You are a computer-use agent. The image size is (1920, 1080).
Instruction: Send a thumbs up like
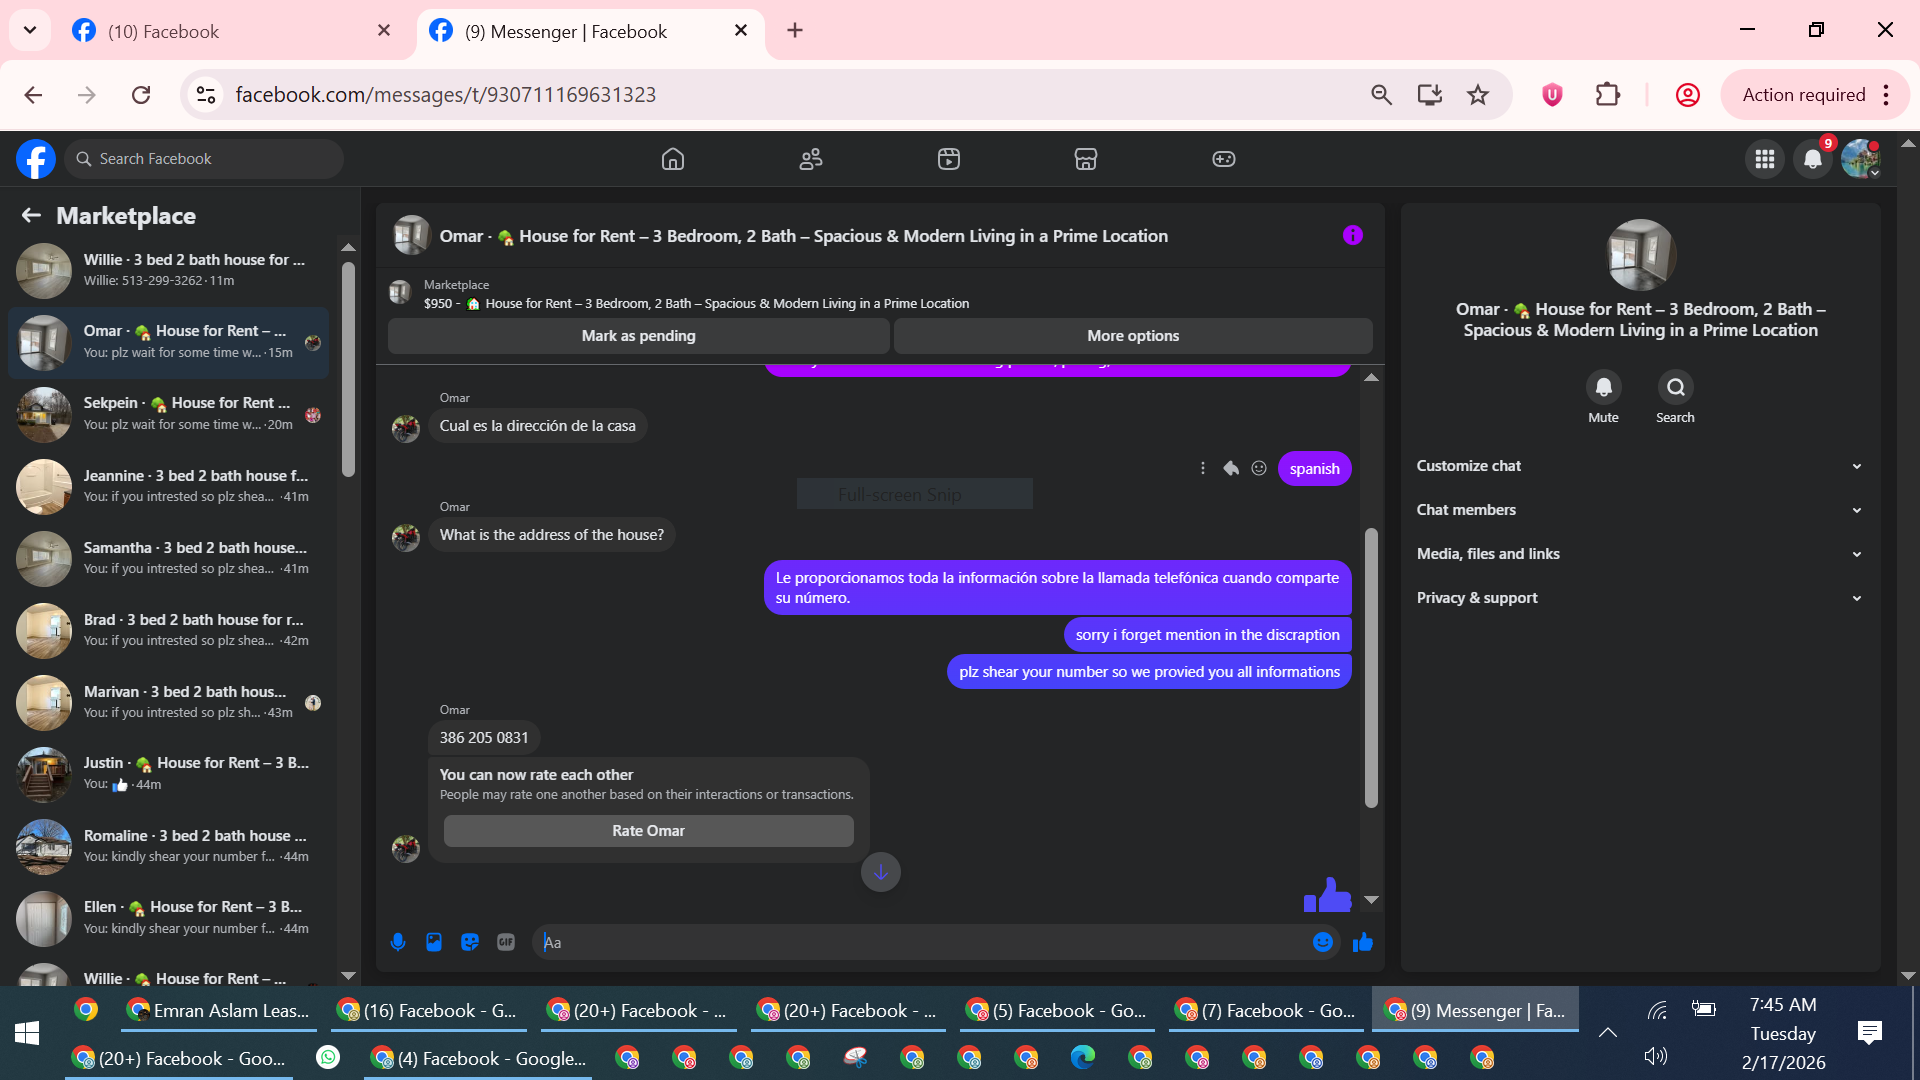pyautogui.click(x=1363, y=942)
